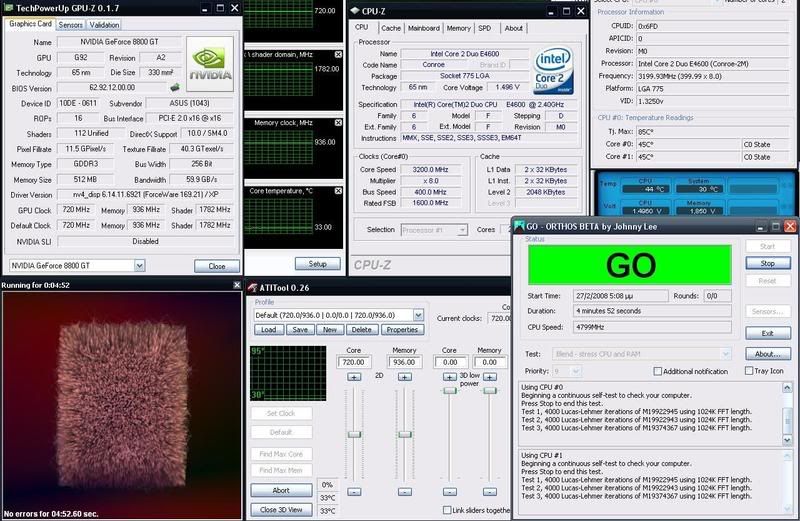Click the ORTHOS title bar icon
The image size is (800, 521).
[519, 226]
